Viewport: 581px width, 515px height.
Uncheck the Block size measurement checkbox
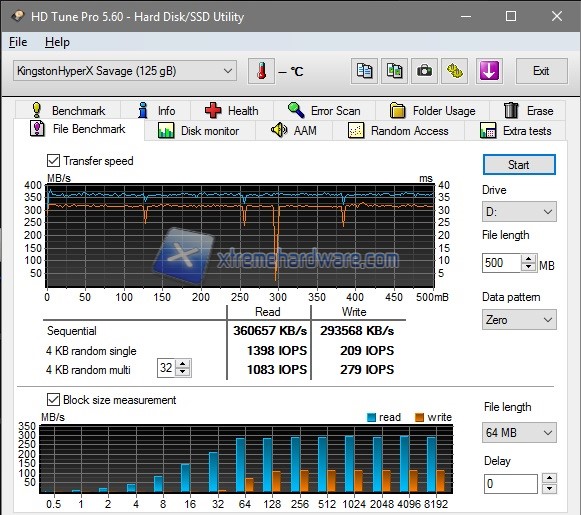[x=53, y=400]
